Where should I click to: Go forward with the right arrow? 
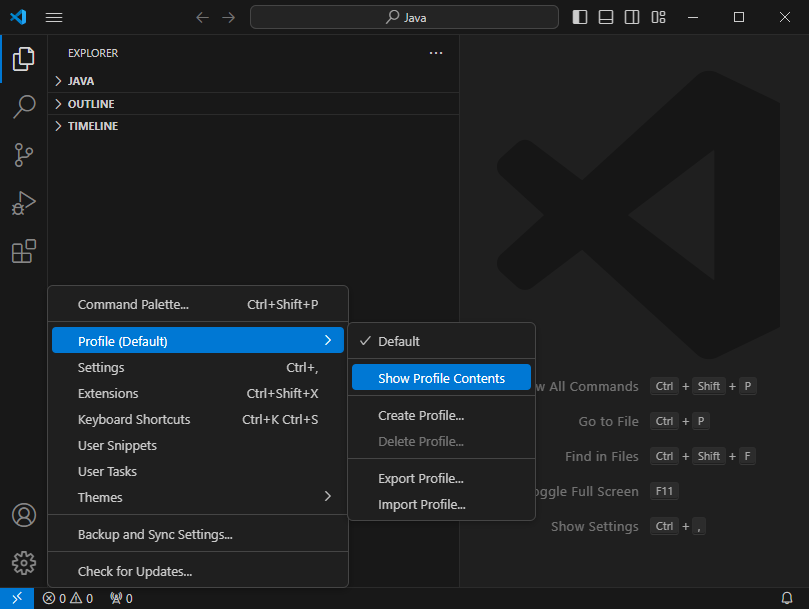coord(229,18)
